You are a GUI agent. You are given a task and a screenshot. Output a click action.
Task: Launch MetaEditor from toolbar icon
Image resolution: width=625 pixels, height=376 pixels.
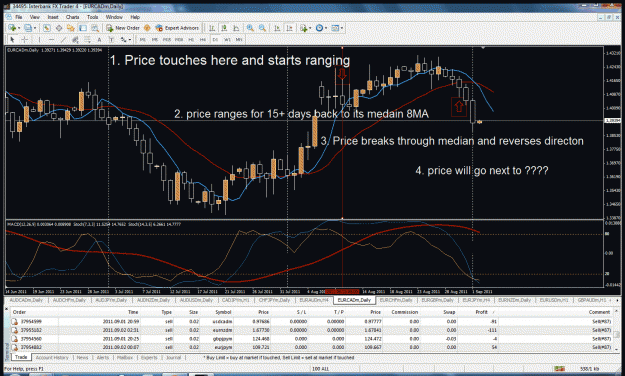(147, 28)
